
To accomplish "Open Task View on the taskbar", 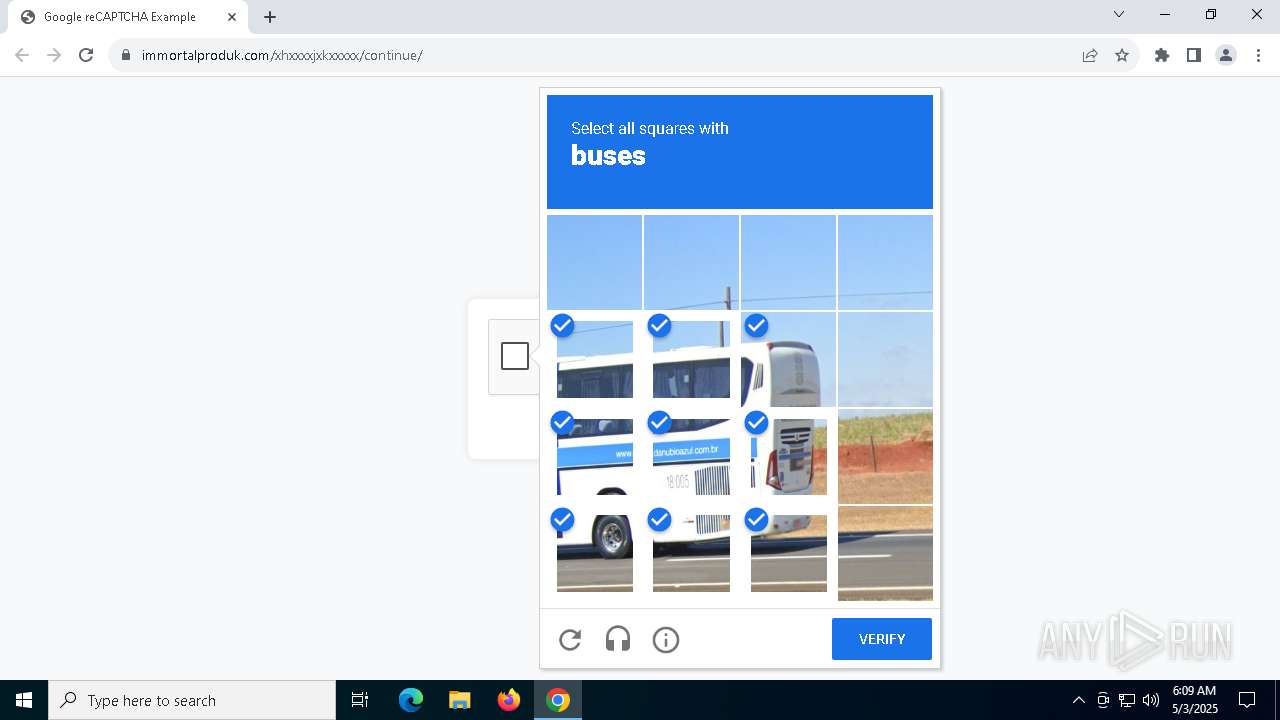I will pyautogui.click(x=360, y=700).
